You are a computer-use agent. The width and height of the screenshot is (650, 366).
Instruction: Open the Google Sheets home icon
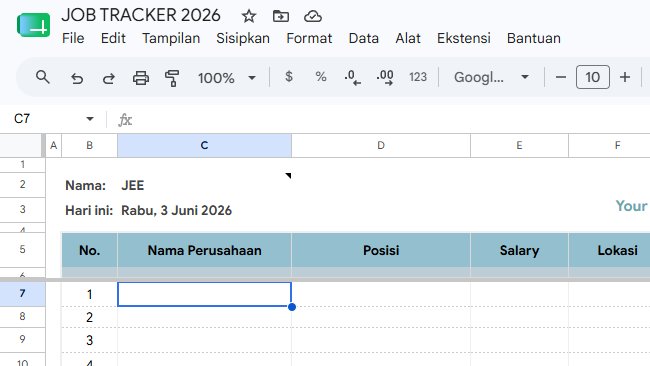click(34, 25)
